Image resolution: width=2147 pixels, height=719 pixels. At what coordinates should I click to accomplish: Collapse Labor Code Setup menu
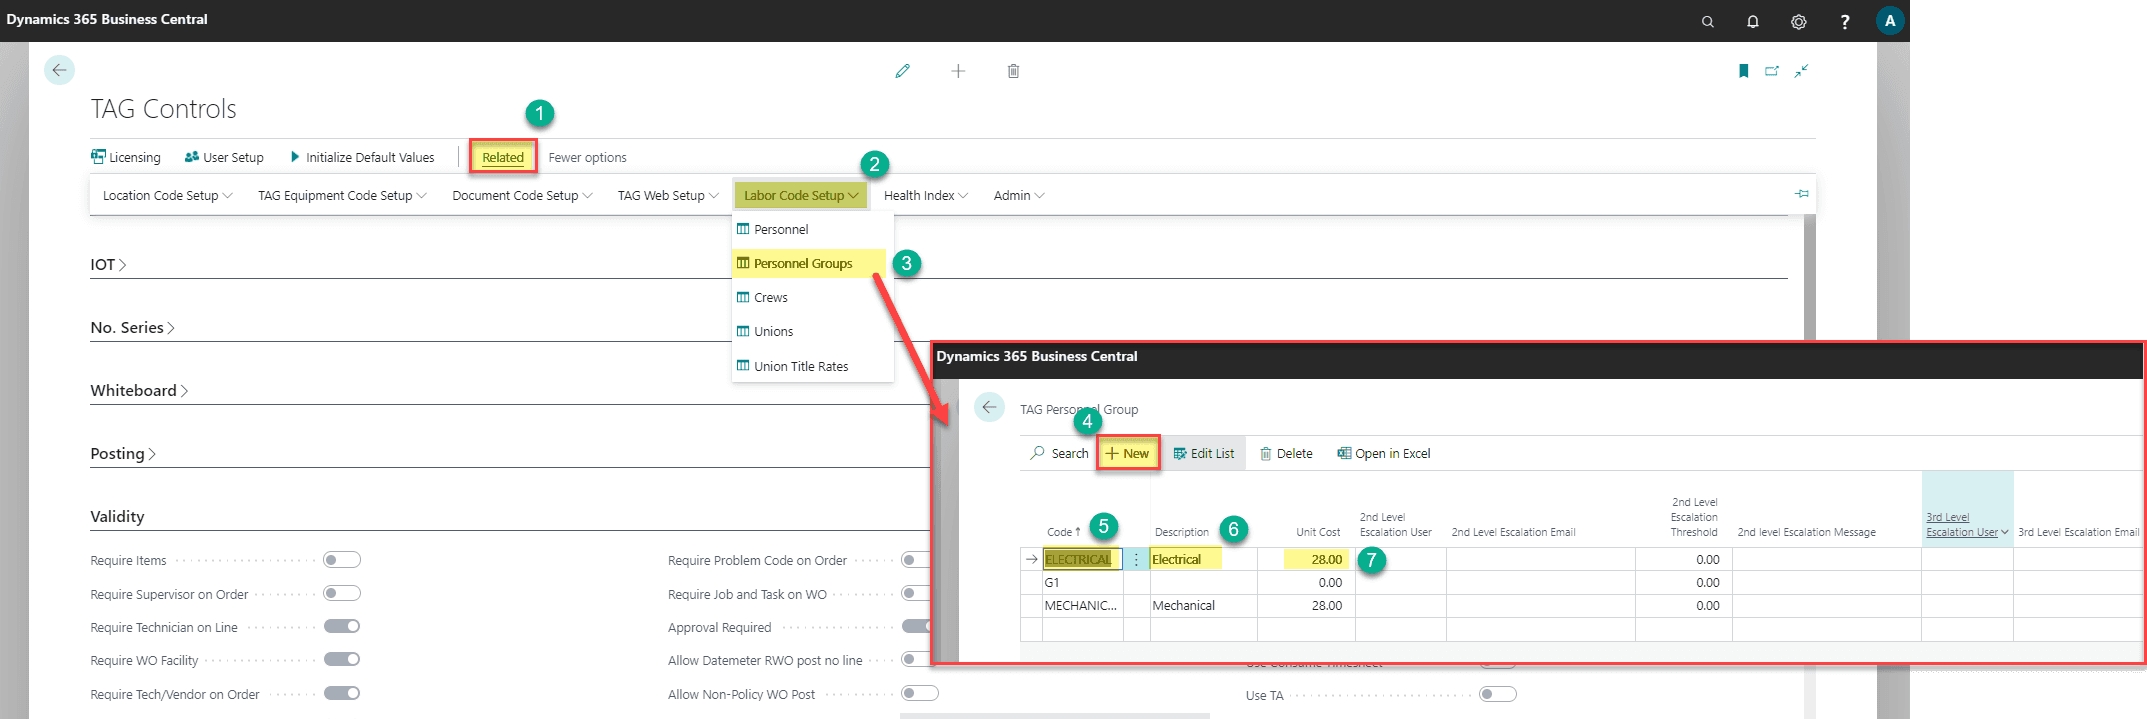pyautogui.click(x=801, y=195)
